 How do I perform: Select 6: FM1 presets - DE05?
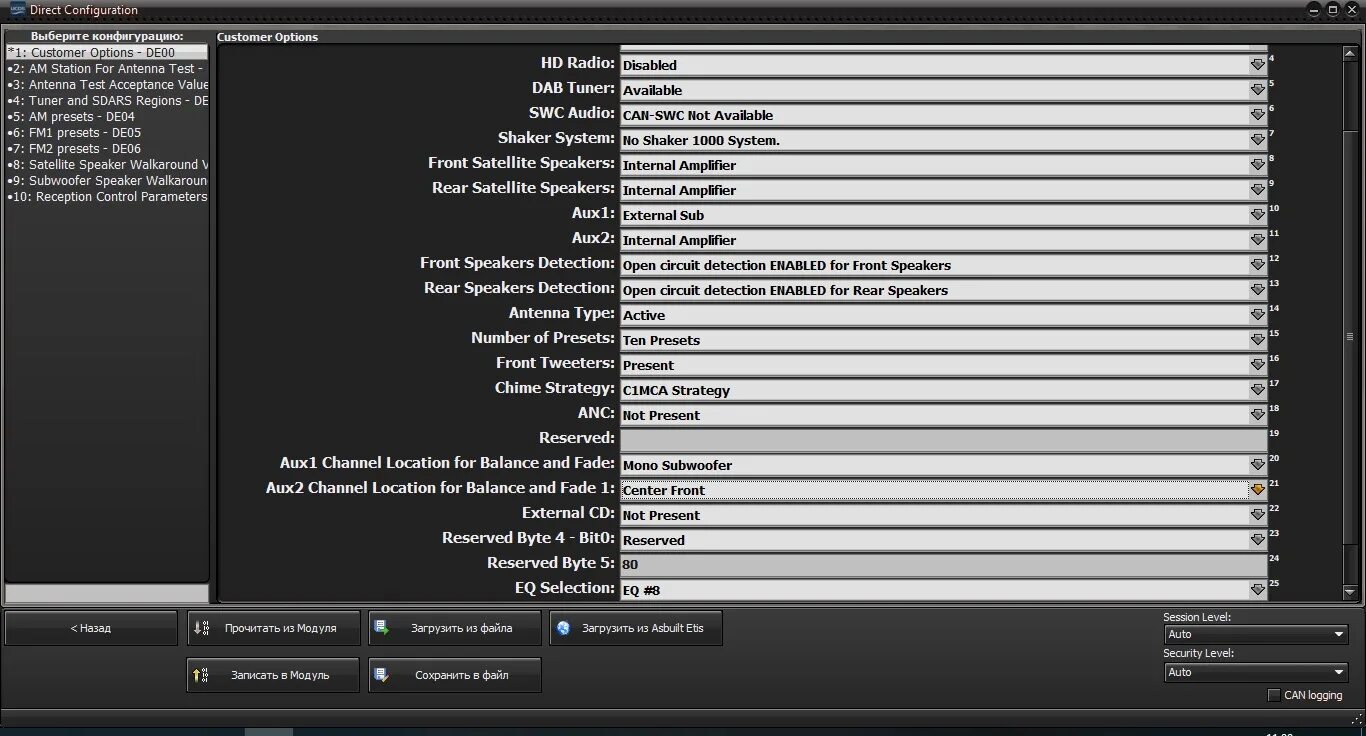coord(107,132)
